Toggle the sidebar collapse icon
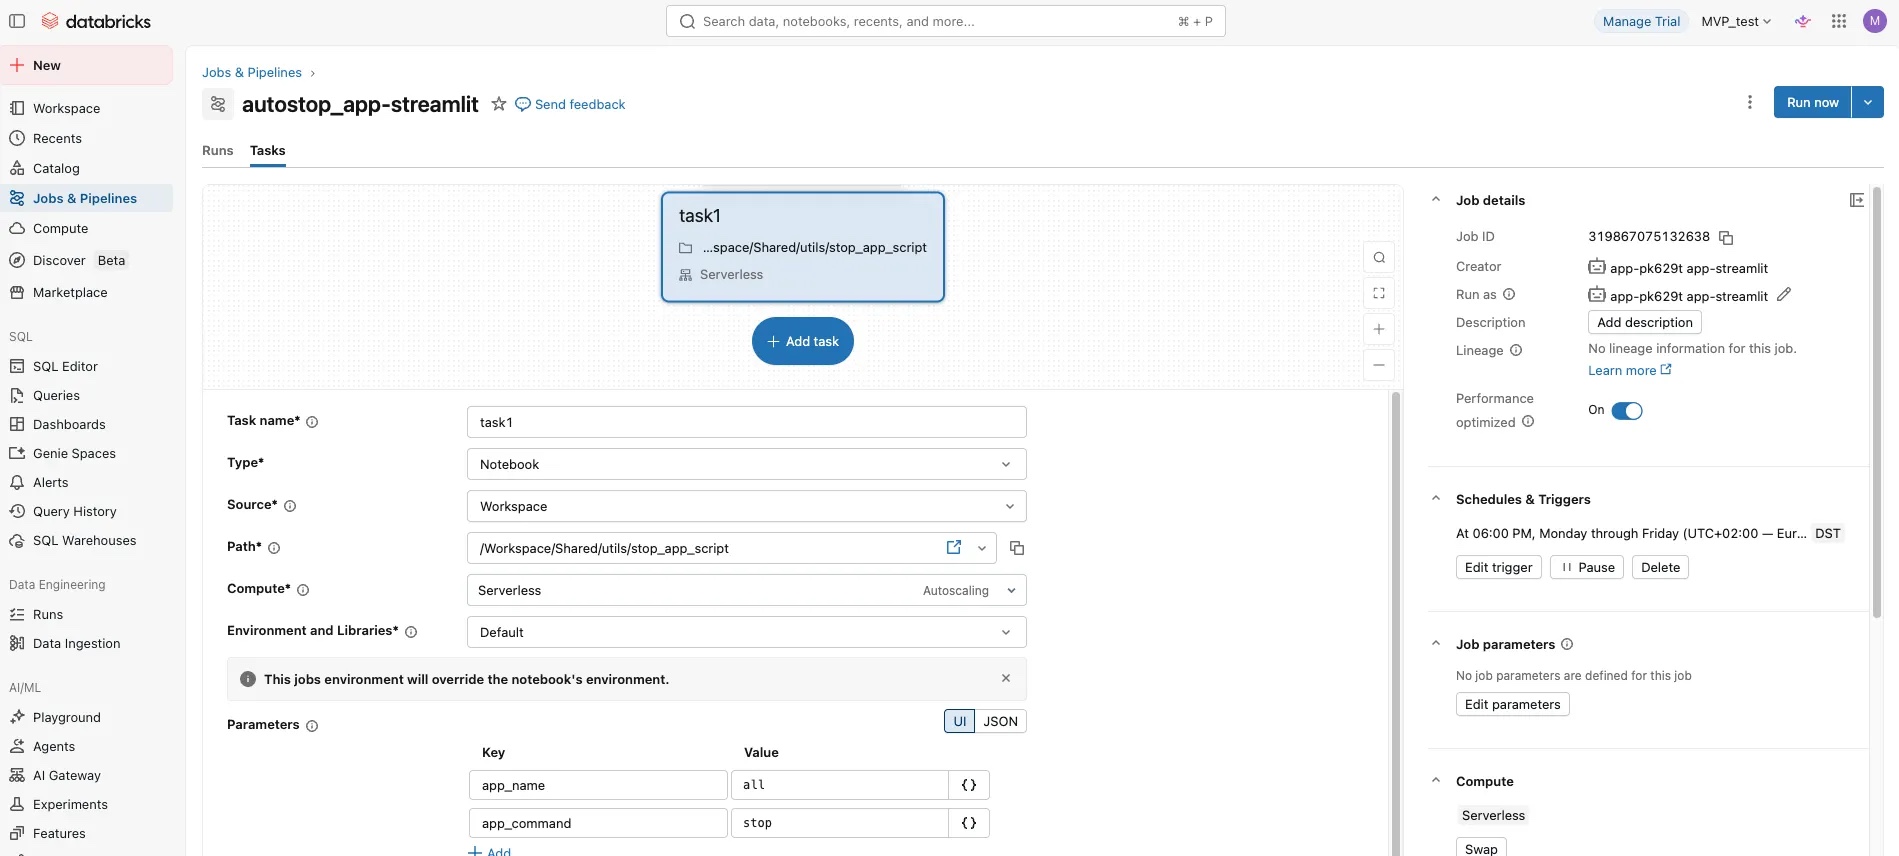The height and width of the screenshot is (856, 1899). pyautogui.click(x=17, y=21)
